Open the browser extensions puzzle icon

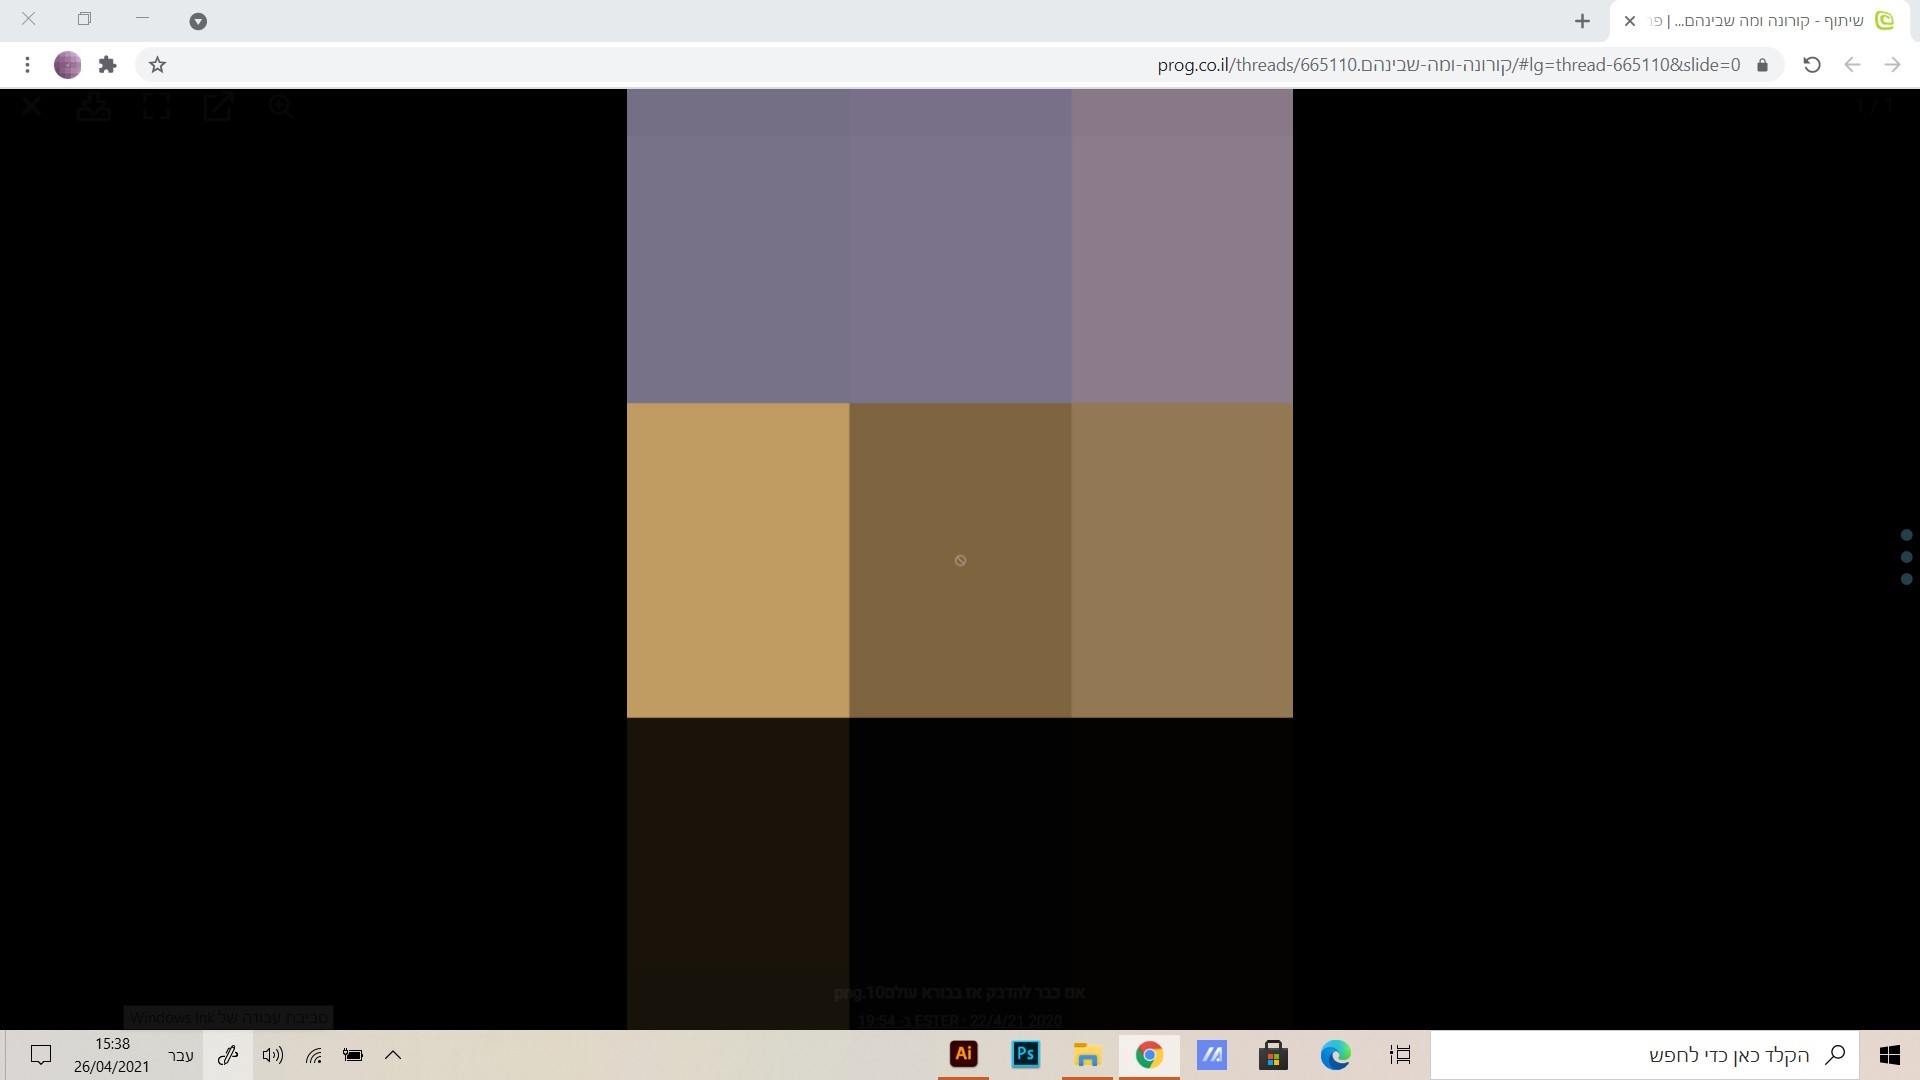click(107, 65)
